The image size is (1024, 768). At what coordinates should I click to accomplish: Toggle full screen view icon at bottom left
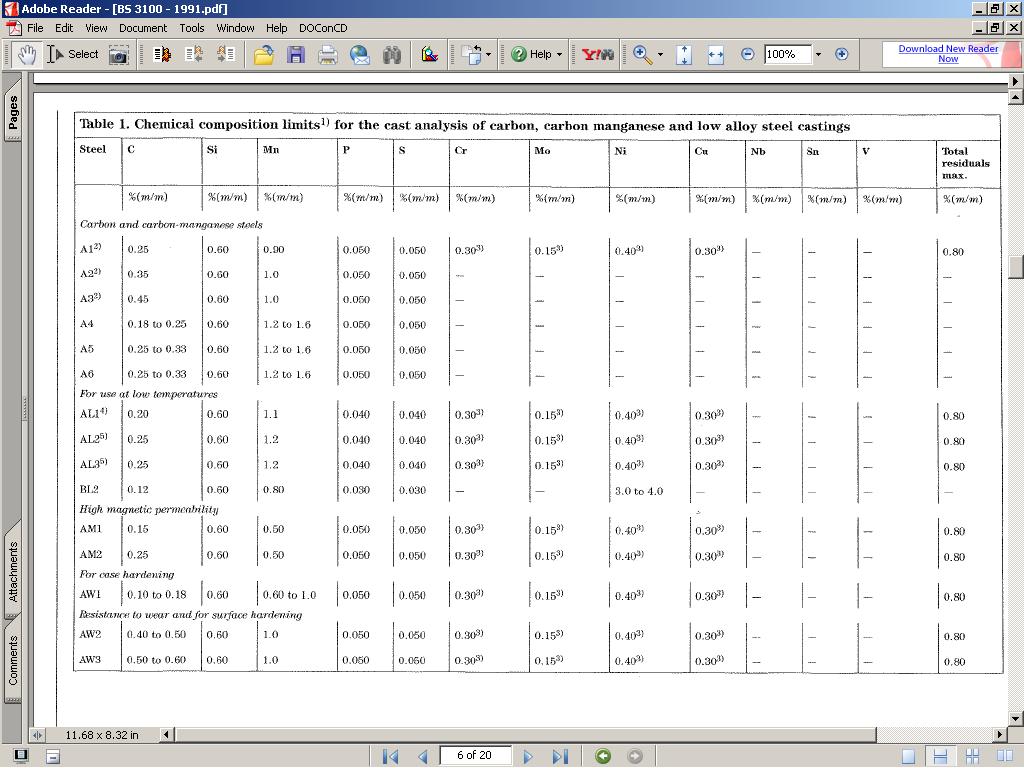(x=21, y=756)
